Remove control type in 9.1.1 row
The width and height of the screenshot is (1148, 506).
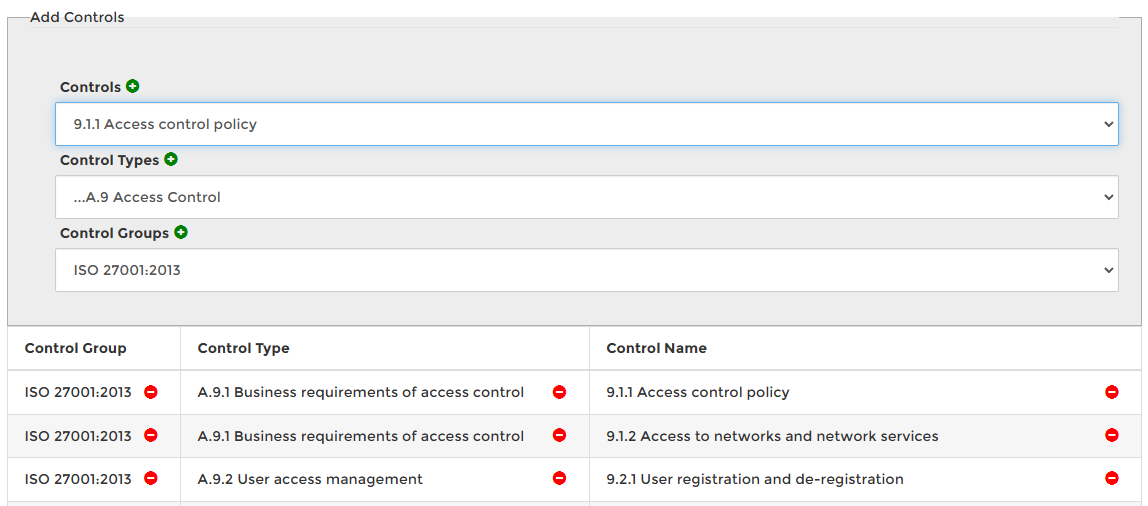coord(560,392)
